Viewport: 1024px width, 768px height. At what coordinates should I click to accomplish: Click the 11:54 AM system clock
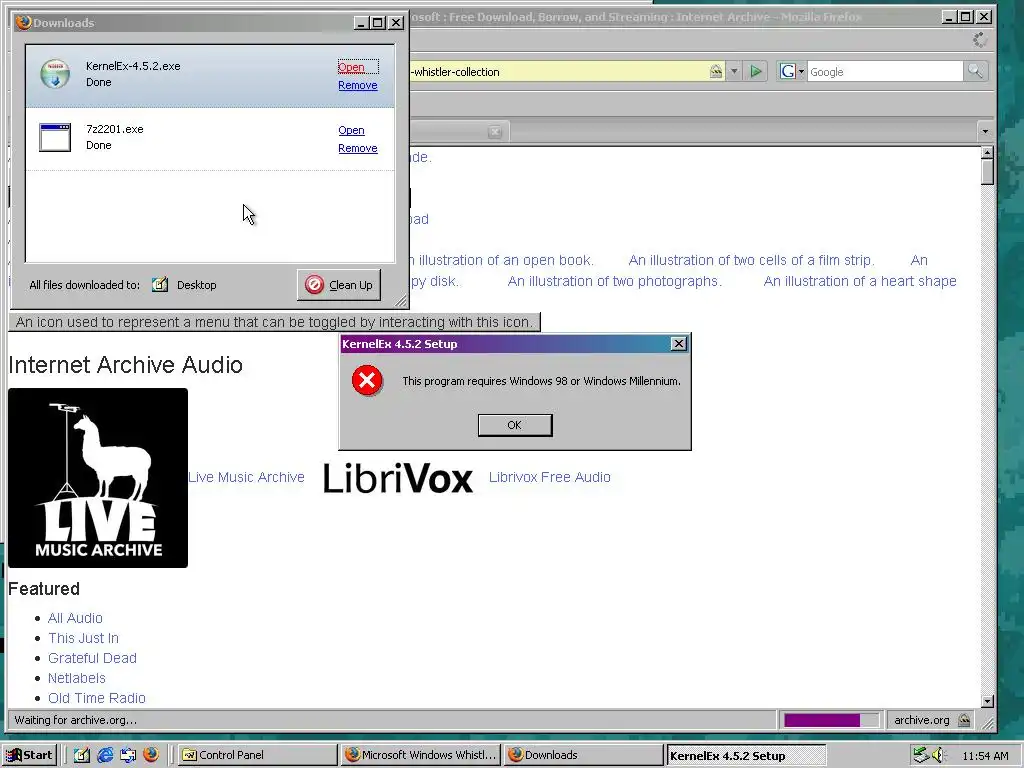coord(985,756)
